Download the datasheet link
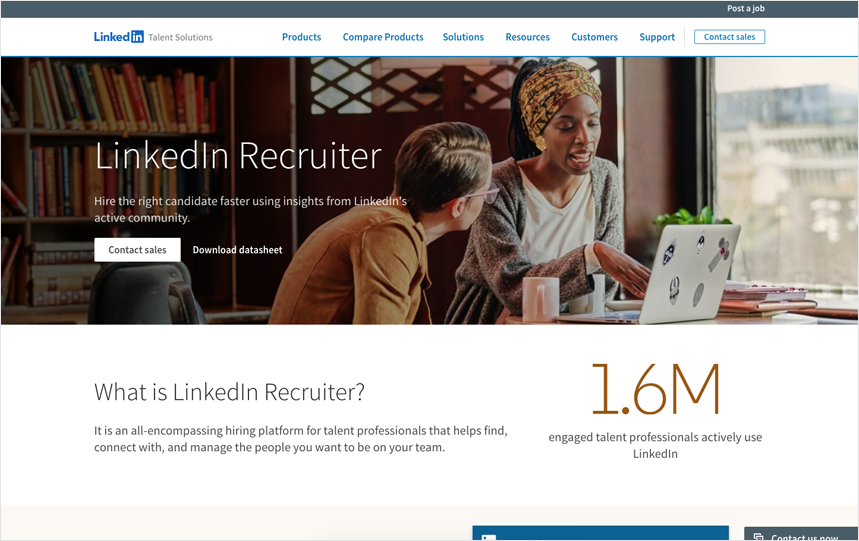 (237, 250)
